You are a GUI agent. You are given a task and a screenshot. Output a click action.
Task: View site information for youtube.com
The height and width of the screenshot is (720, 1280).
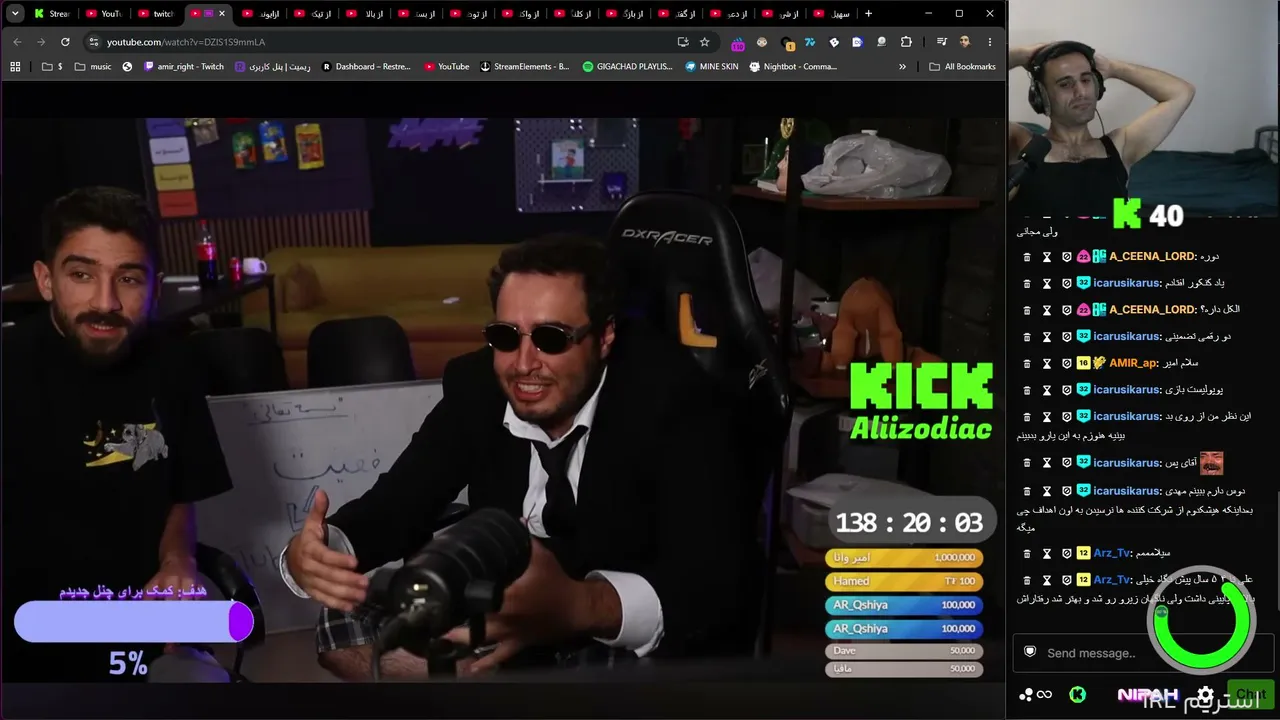coord(94,42)
